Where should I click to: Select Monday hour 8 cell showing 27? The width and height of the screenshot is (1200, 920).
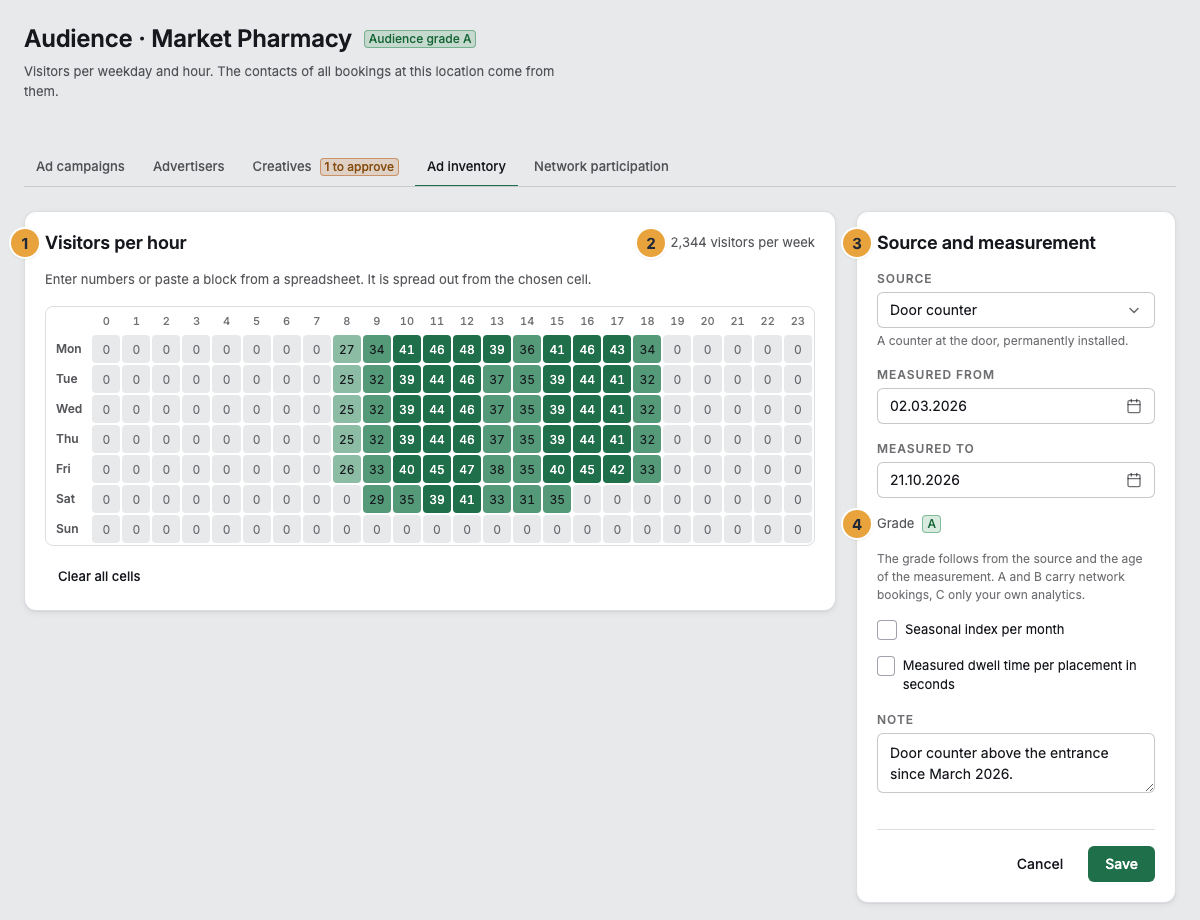[347, 350]
